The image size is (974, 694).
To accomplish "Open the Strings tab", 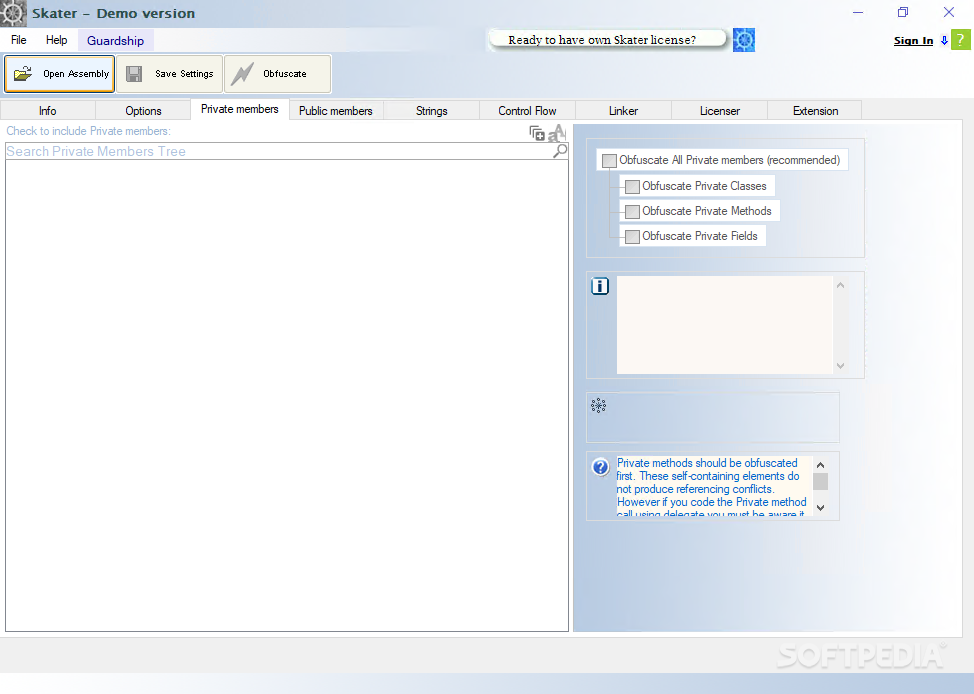I will point(432,111).
